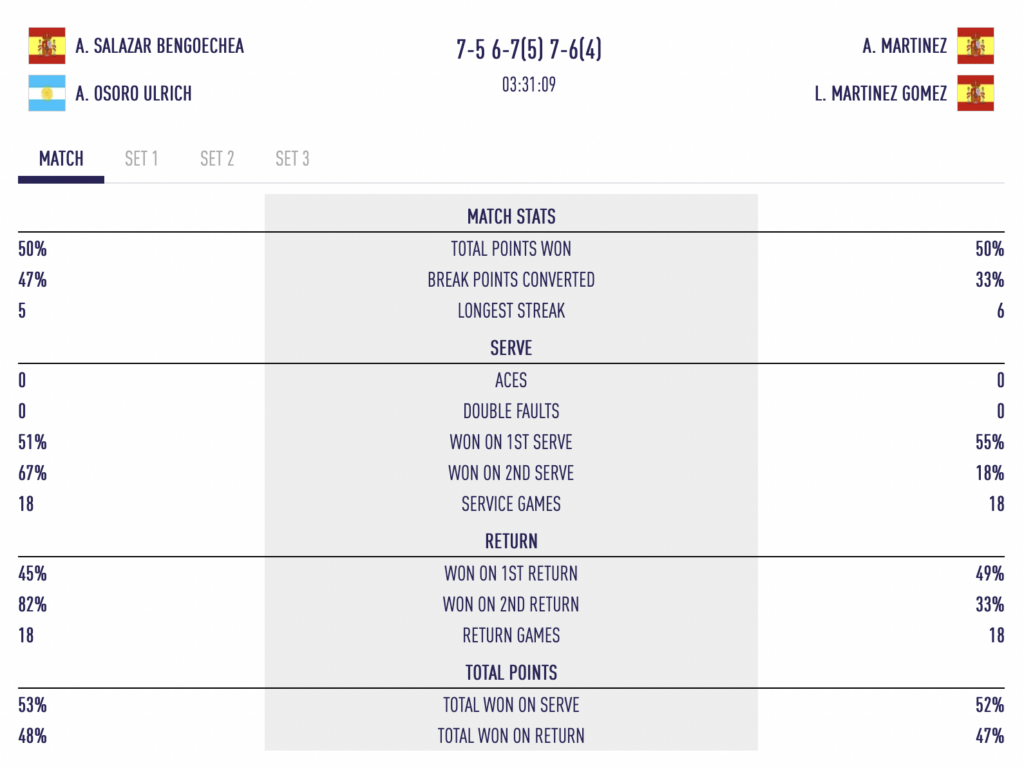Screen dimensions: 1024x768
Task: Open player L. Martinez Gomez's name
Action: [880, 93]
